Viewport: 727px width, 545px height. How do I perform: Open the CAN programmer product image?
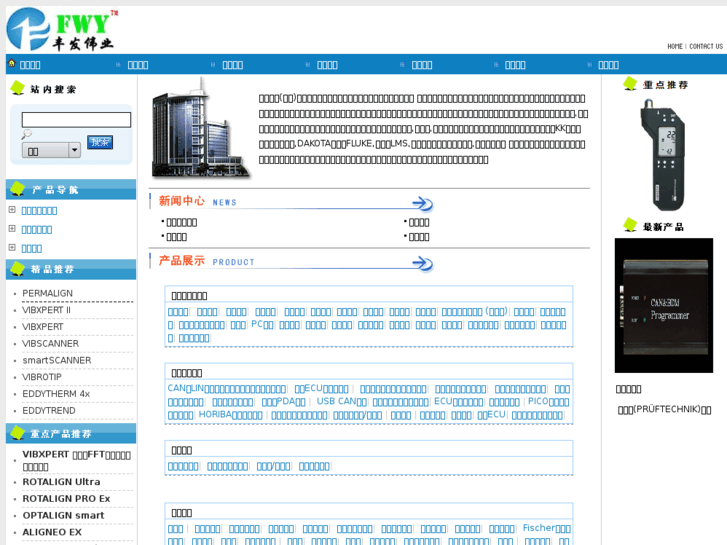coord(663,305)
